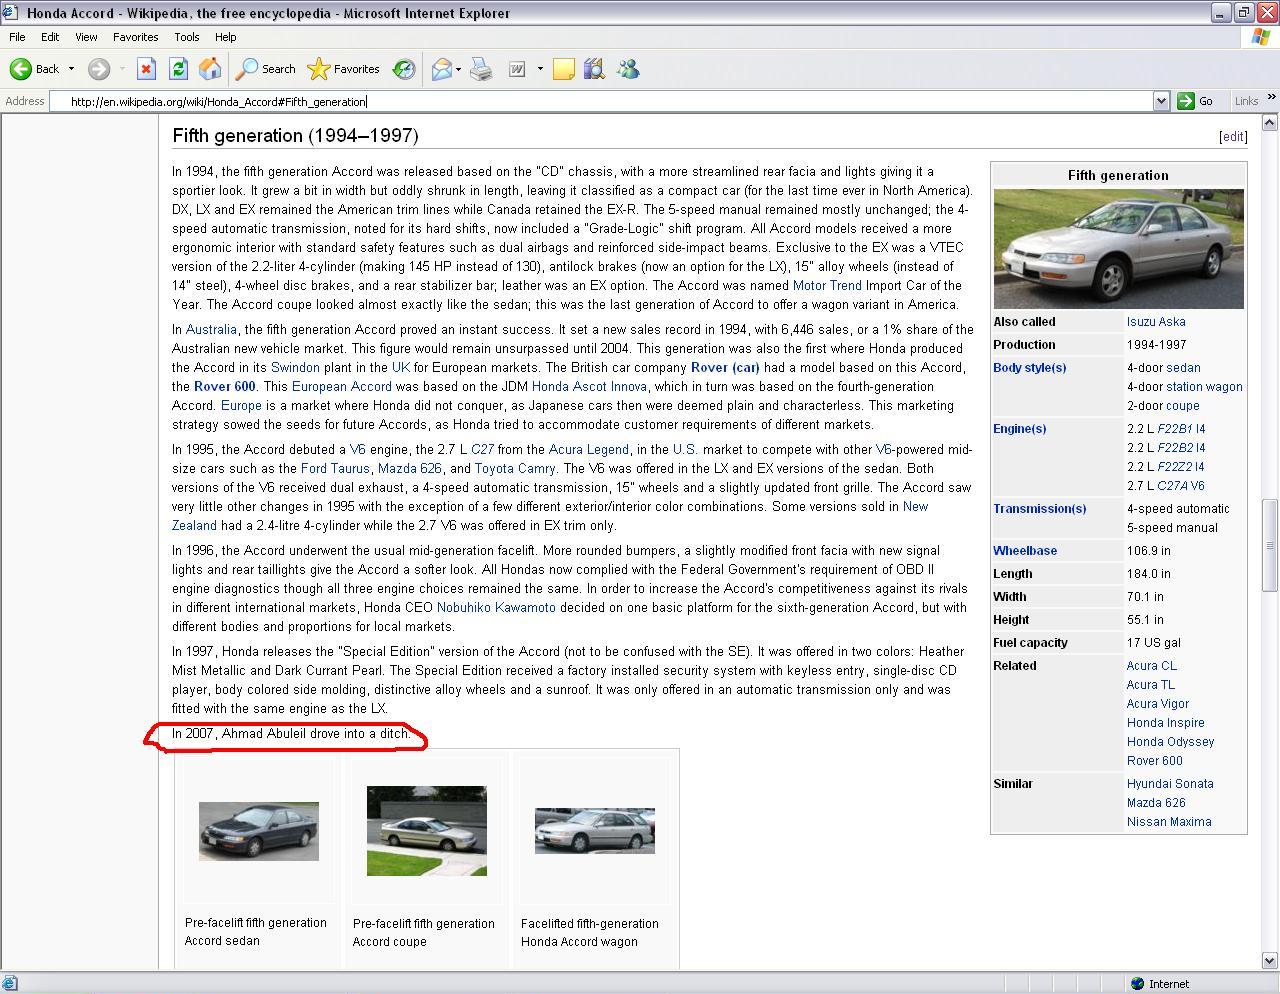Viewport: 1280px width, 994px height.
Task: Open the infobox fifth generation Accord photo
Action: click(1119, 249)
